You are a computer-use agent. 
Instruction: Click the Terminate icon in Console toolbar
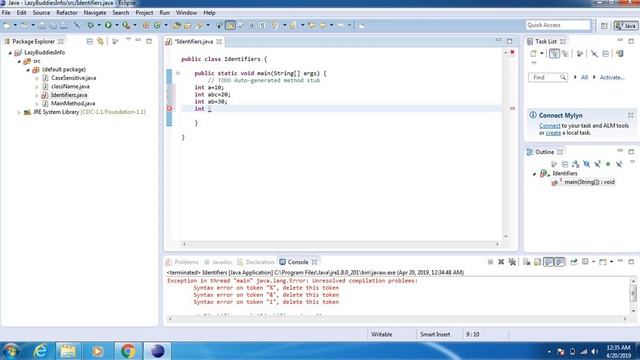490,262
